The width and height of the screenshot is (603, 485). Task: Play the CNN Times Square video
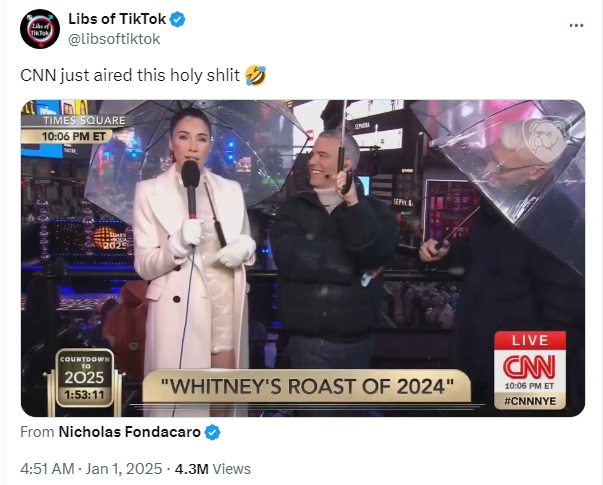point(303,258)
